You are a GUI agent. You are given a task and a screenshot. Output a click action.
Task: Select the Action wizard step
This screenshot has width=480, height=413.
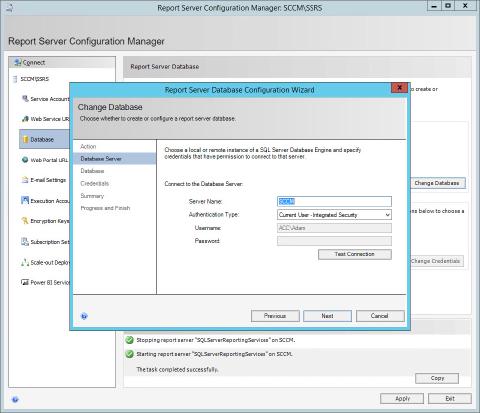click(88, 146)
